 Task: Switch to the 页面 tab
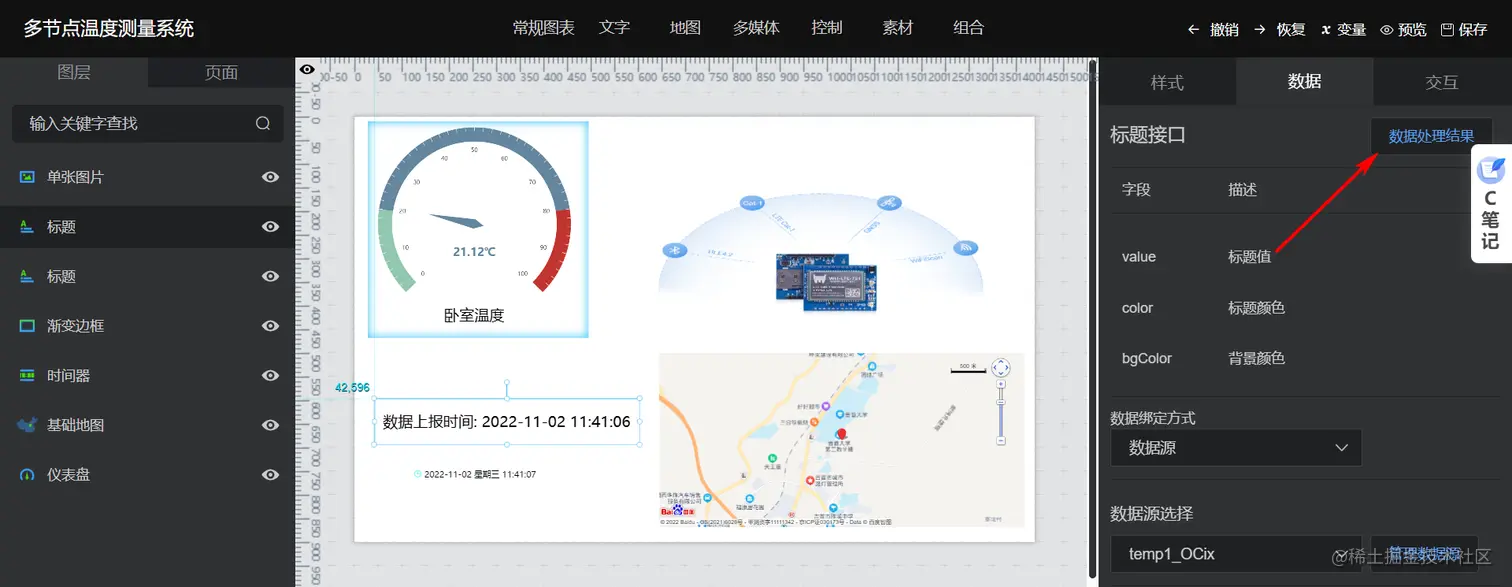222,72
